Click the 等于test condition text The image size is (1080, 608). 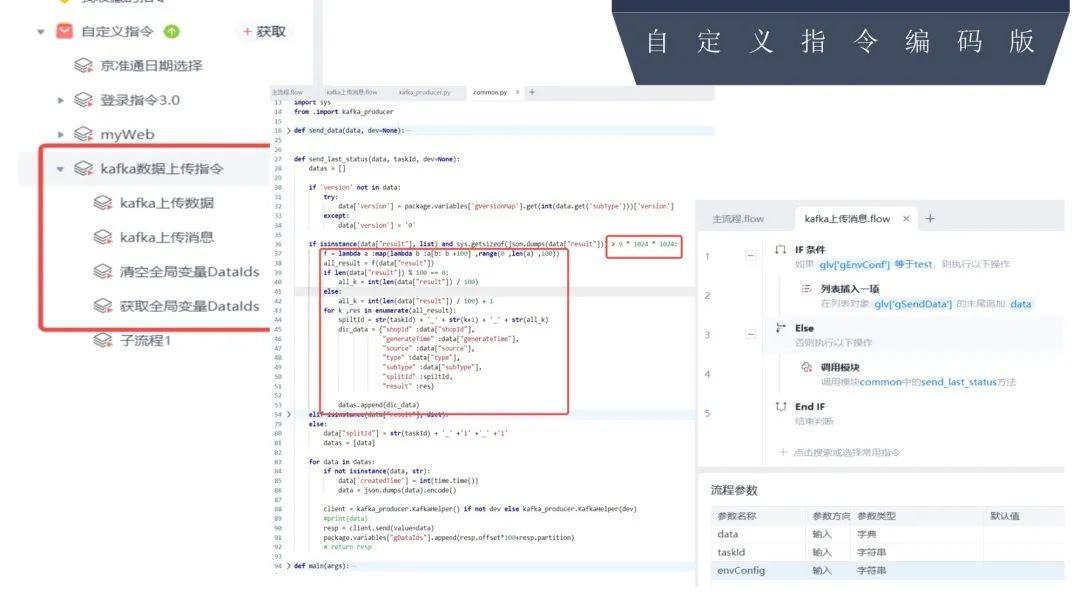click(x=913, y=264)
